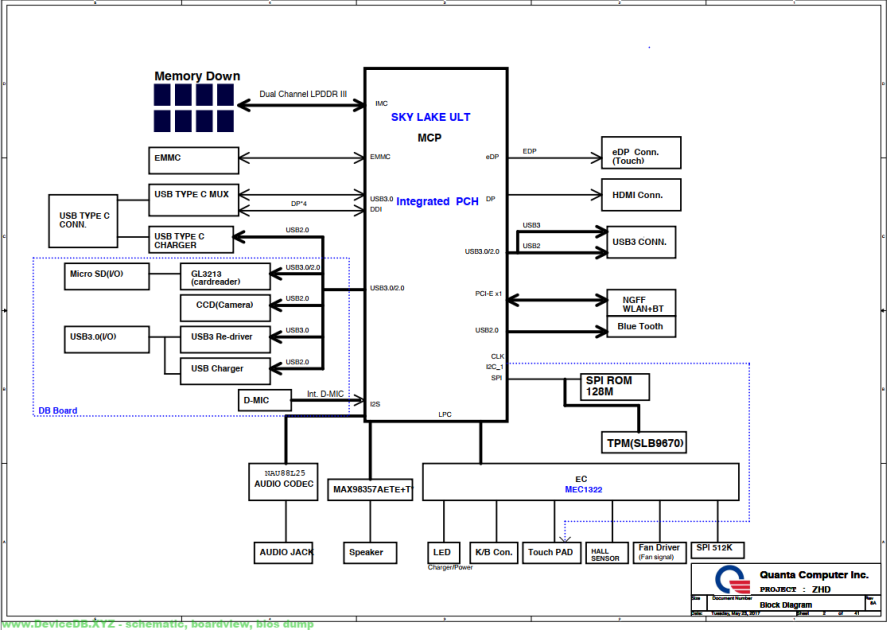This screenshot has width=894, height=630.
Task: Click the Memory Down heading
Action: [197, 76]
